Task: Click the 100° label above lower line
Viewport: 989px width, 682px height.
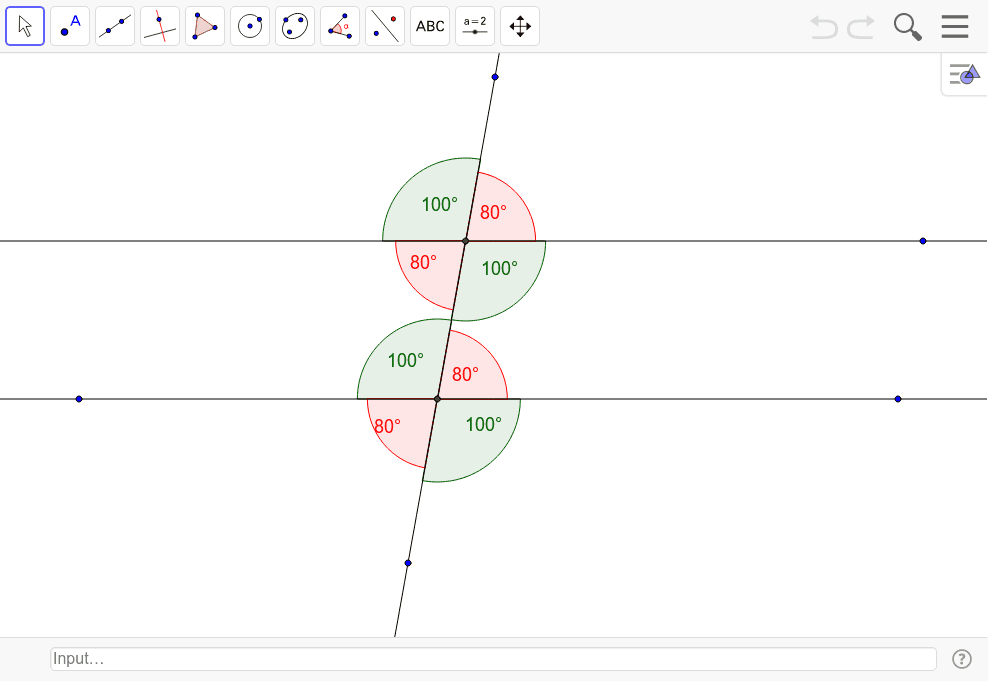Action: pos(406,361)
